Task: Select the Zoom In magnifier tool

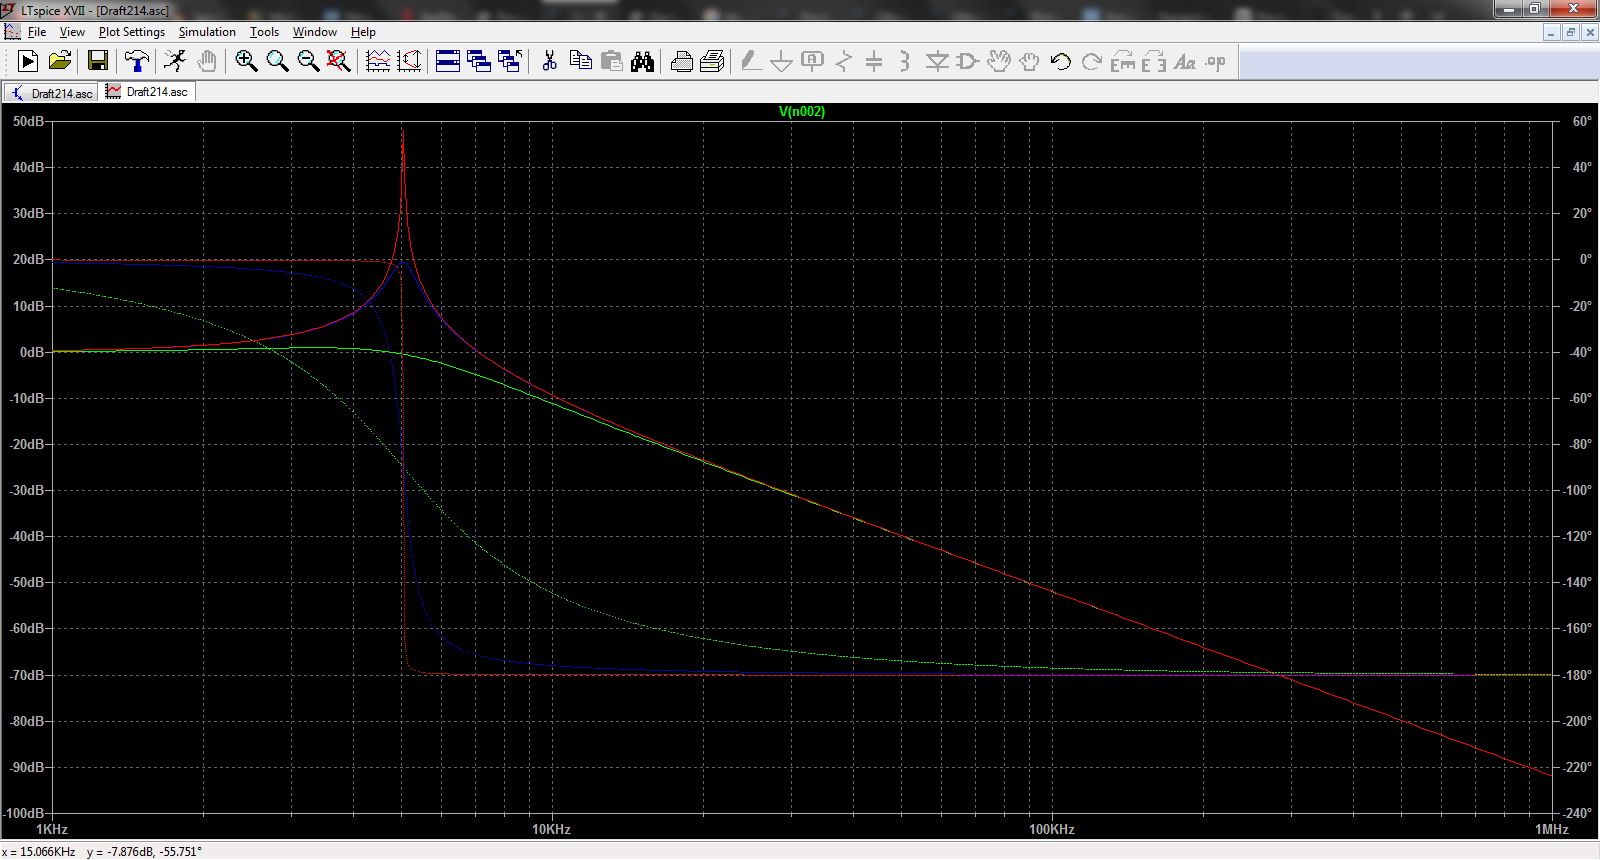Action: 246,61
